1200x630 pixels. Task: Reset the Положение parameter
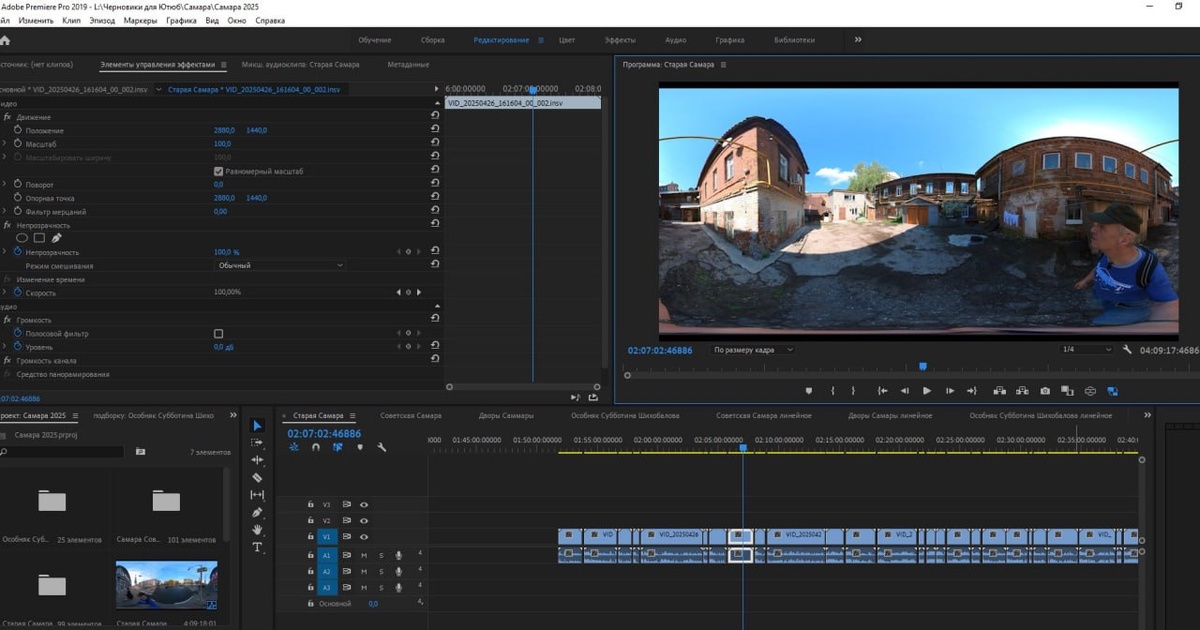(x=435, y=130)
